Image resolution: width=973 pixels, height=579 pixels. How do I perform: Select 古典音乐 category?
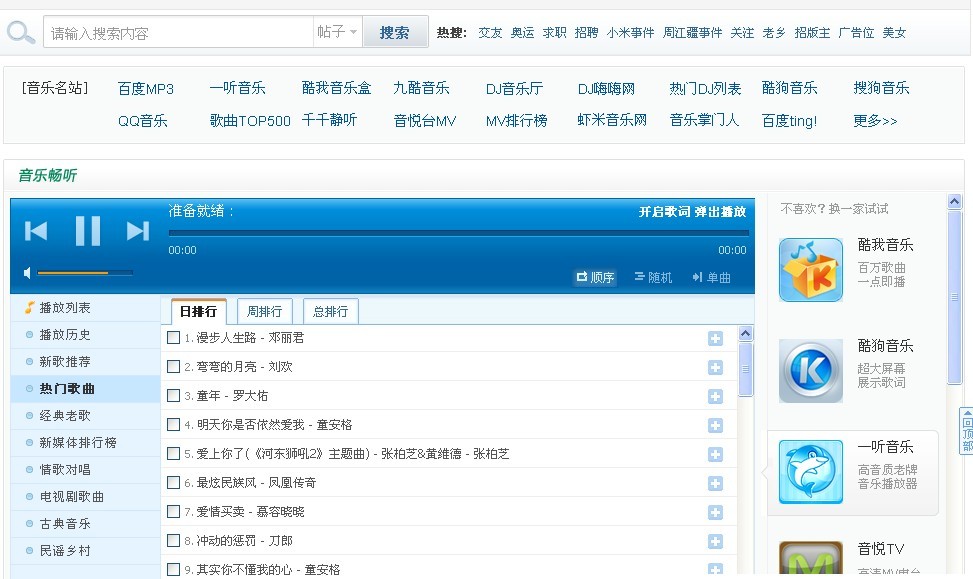(x=65, y=524)
